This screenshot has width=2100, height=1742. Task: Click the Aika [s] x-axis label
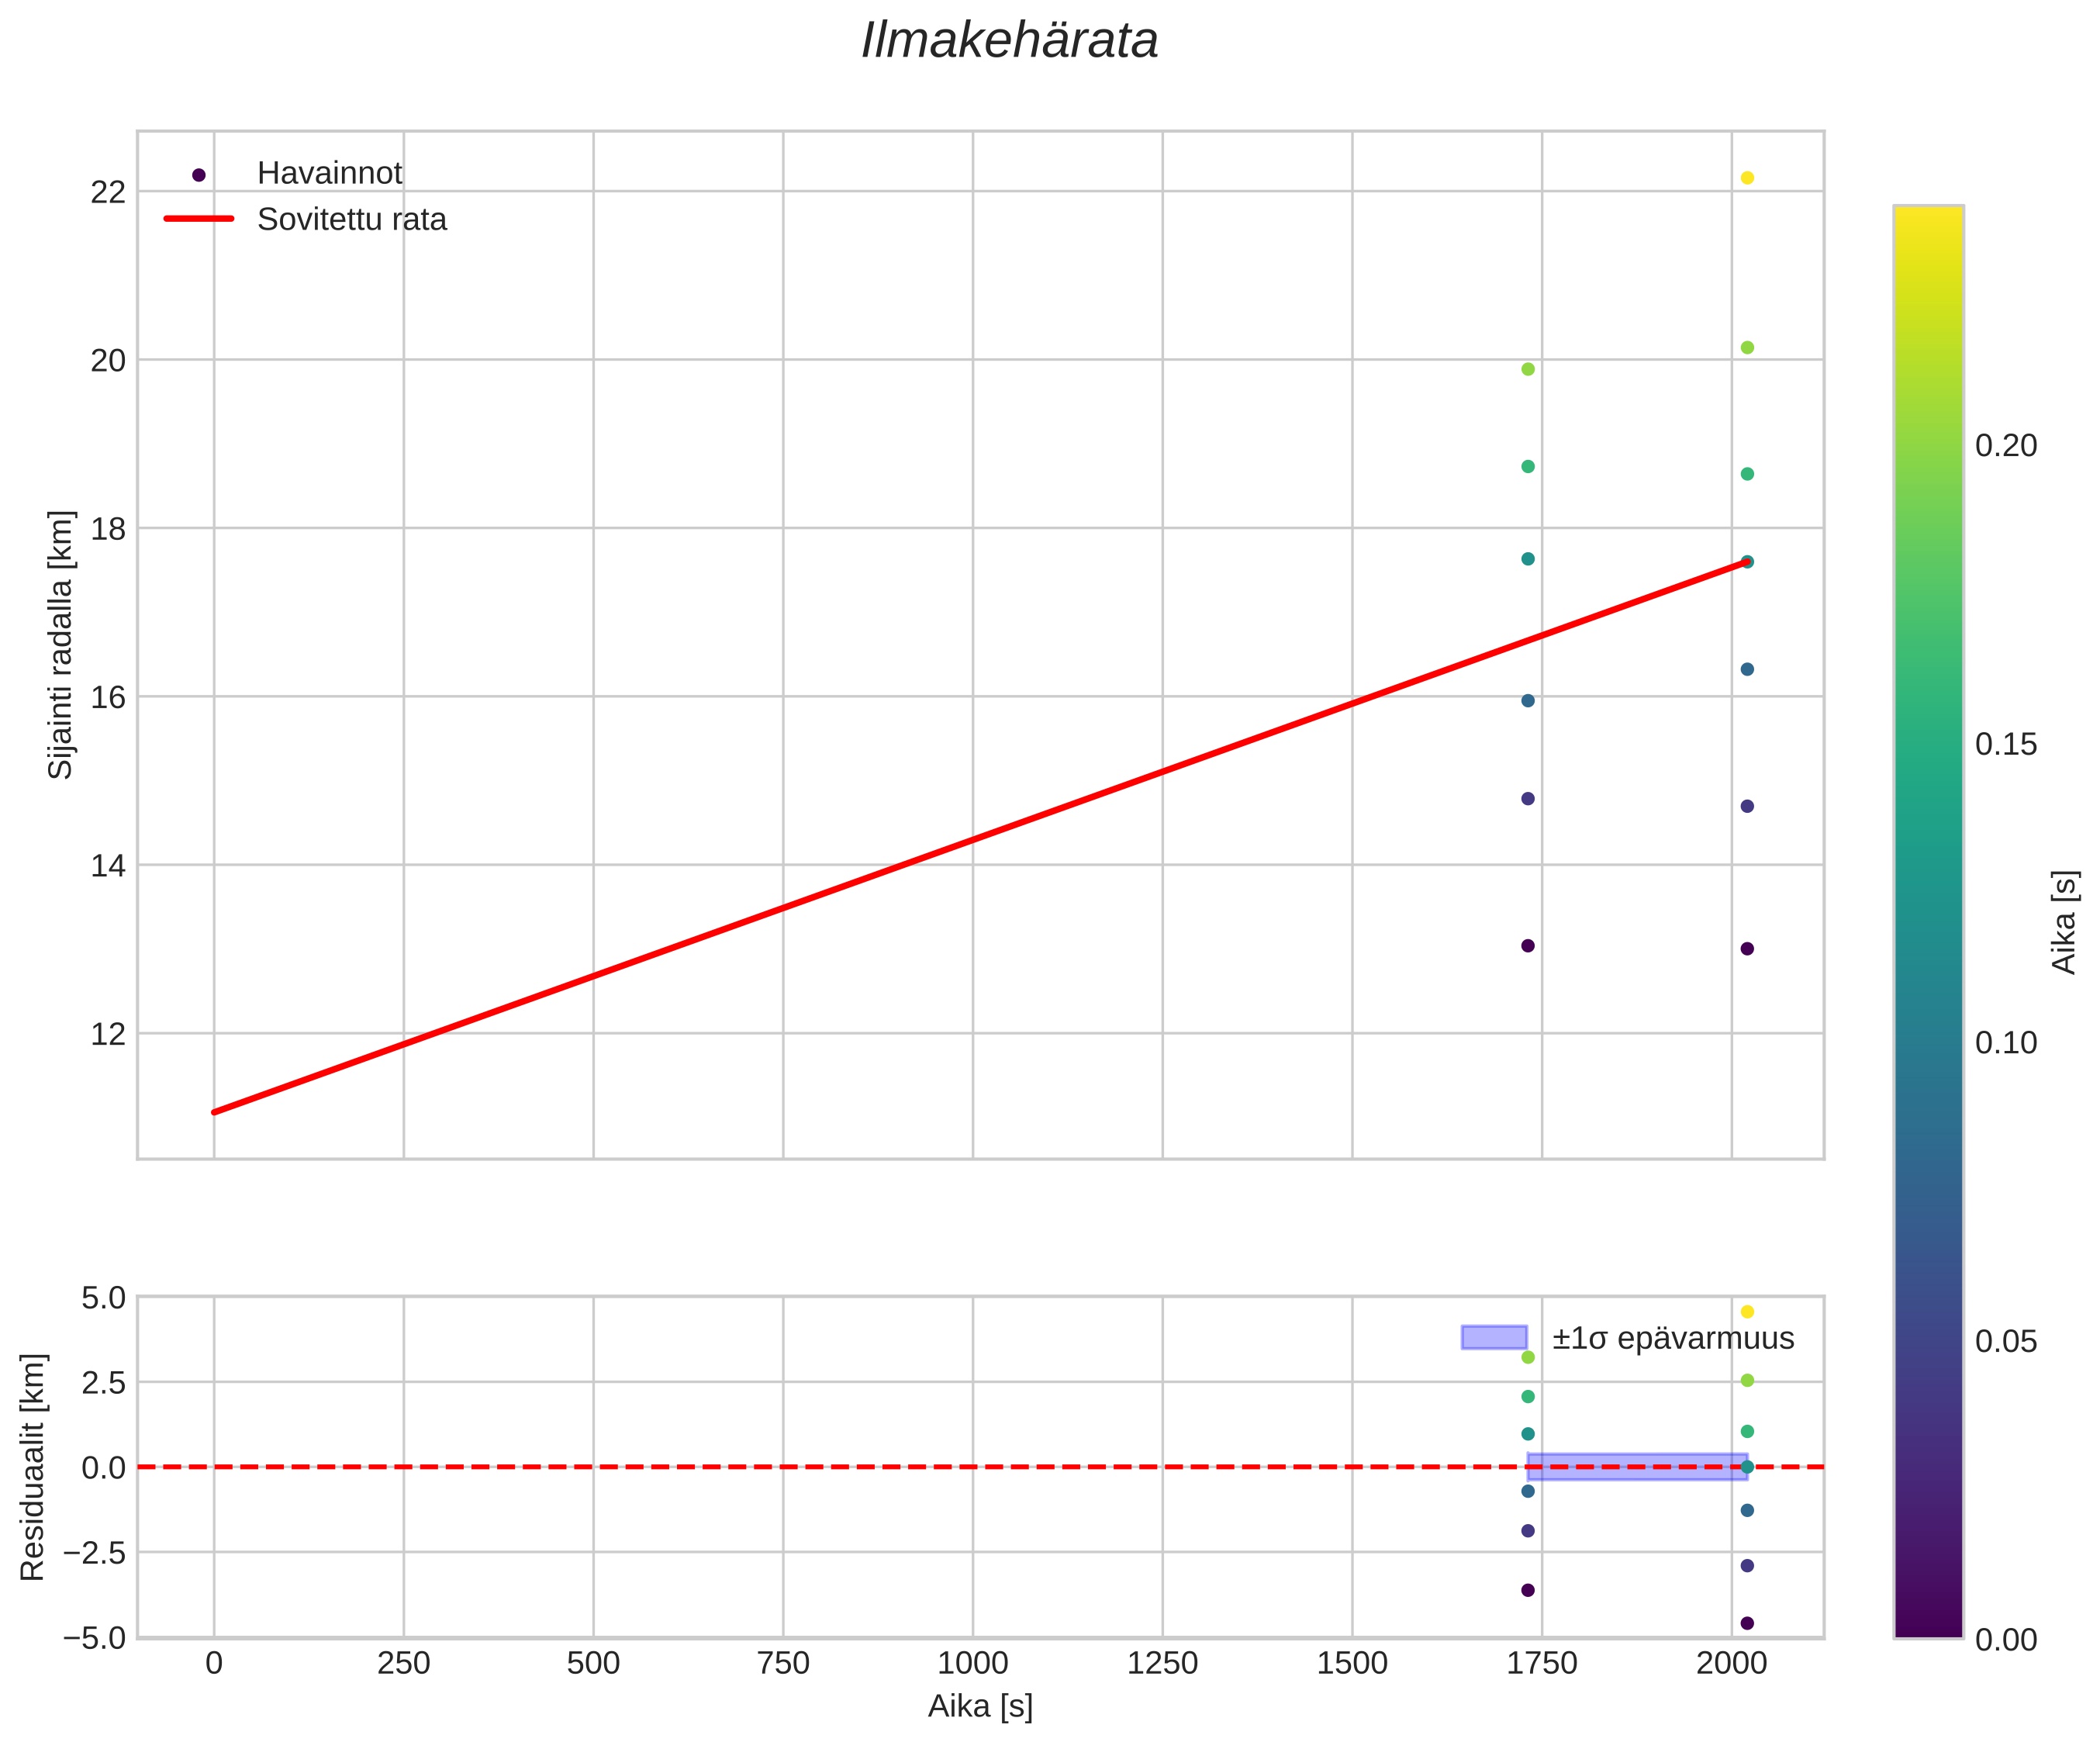pyautogui.click(x=980, y=1706)
